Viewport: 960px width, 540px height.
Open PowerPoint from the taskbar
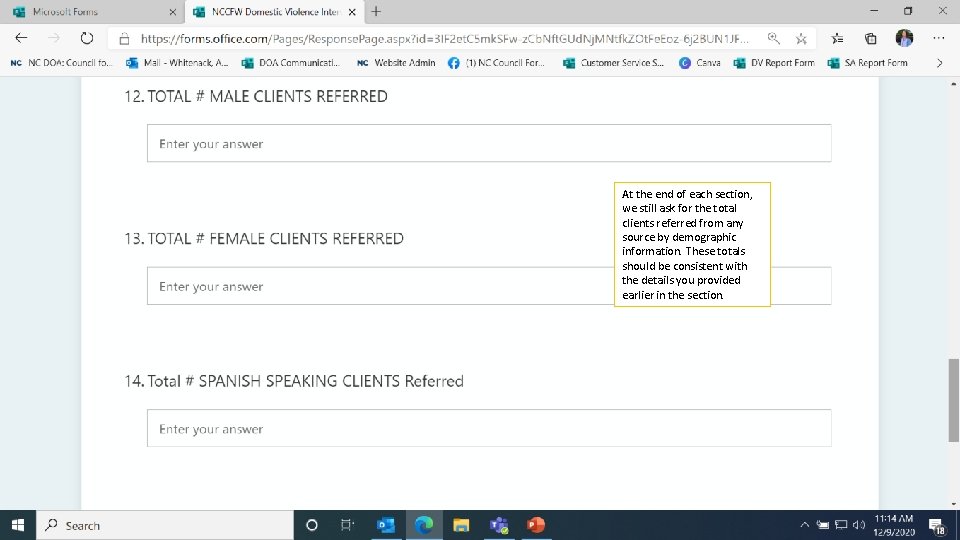[536, 525]
